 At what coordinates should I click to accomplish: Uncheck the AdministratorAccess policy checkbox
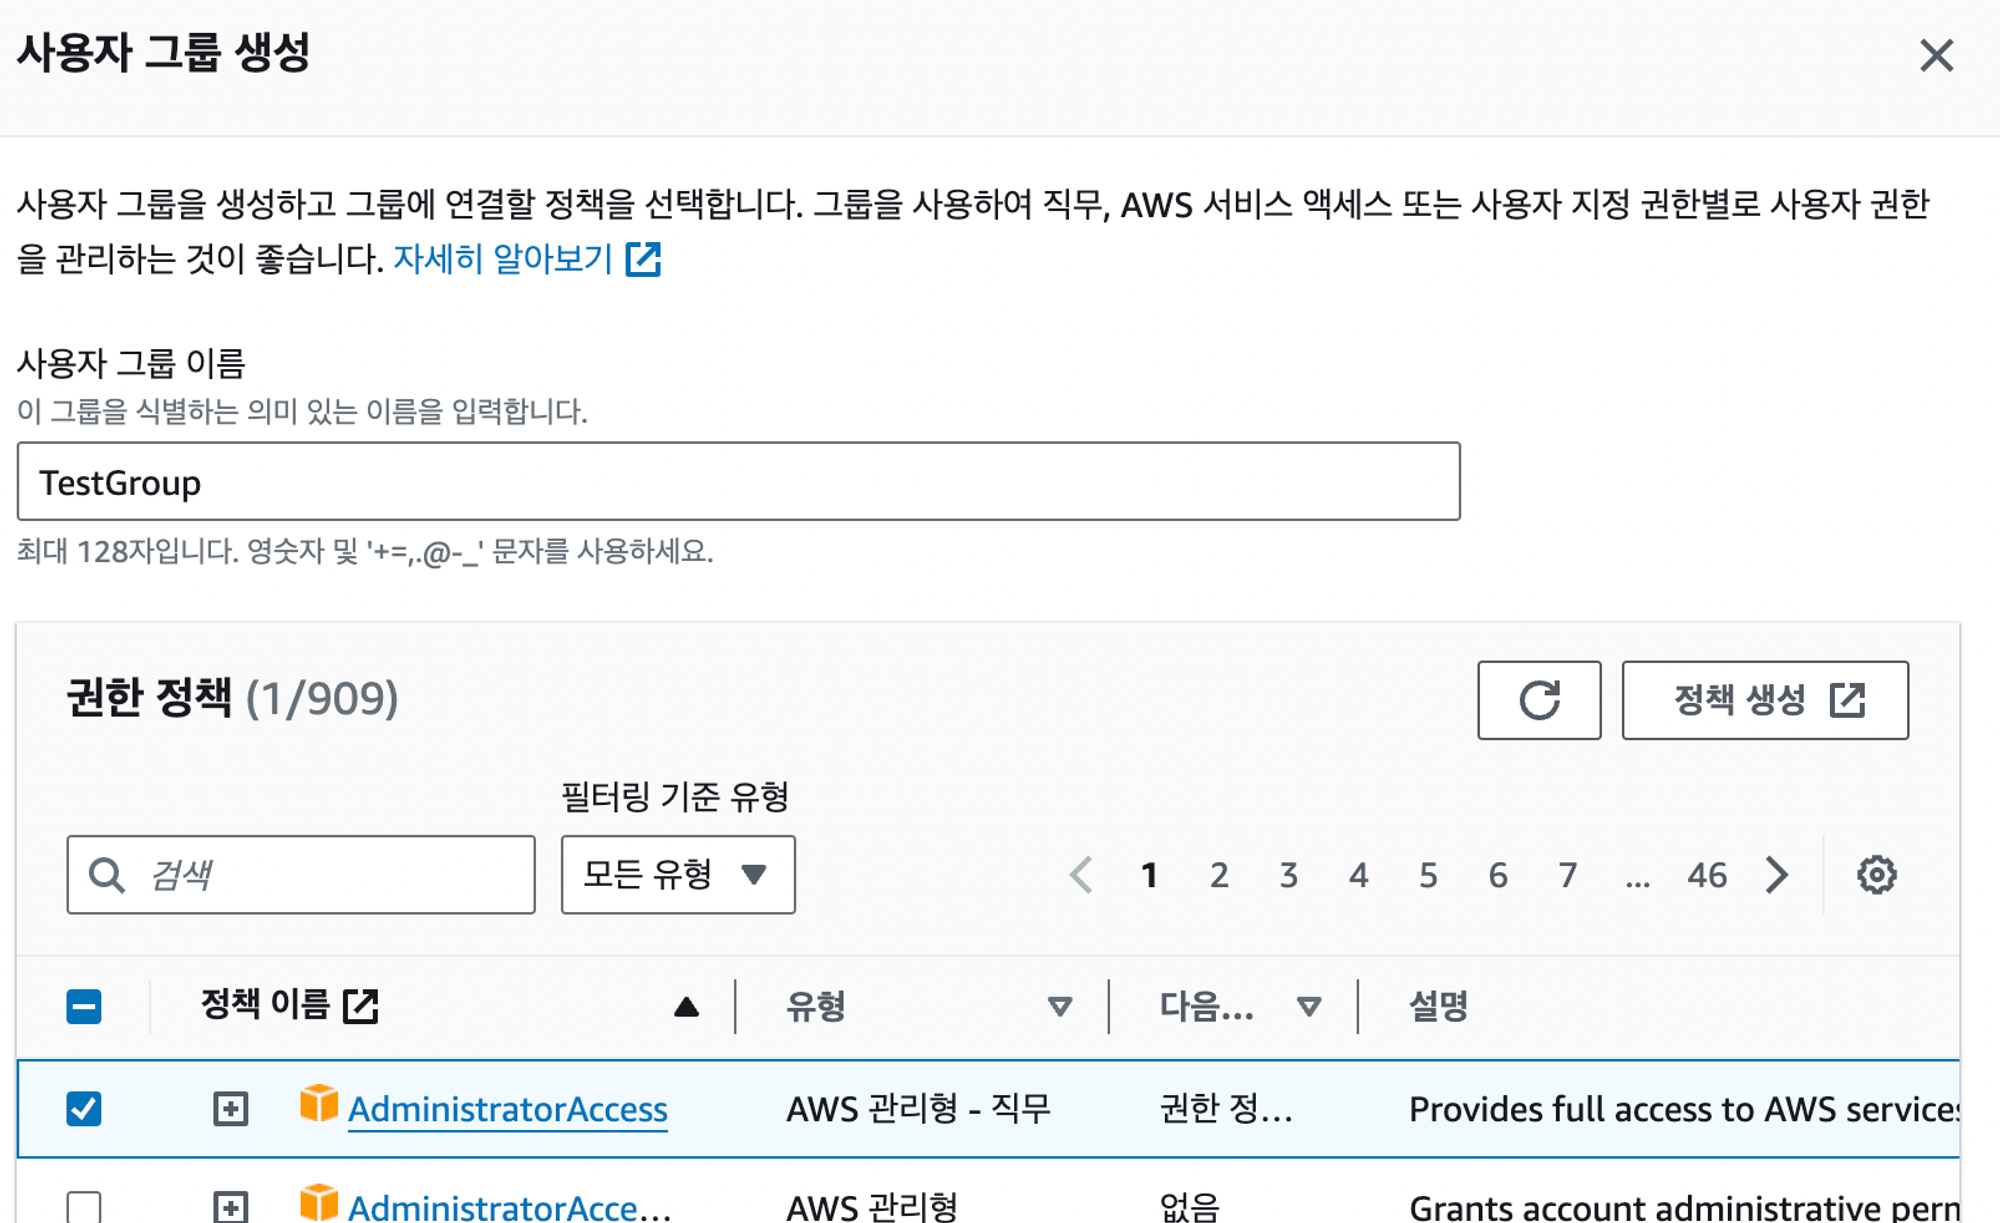[84, 1108]
